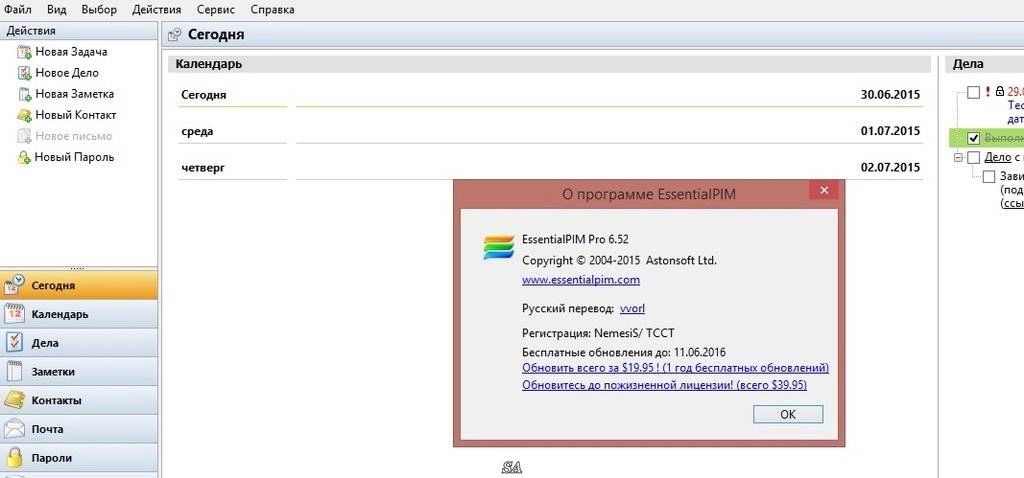Image resolution: width=1024 pixels, height=478 pixels.
Task: Click the dotted splitter grip above Сегодня
Action: coord(77,268)
